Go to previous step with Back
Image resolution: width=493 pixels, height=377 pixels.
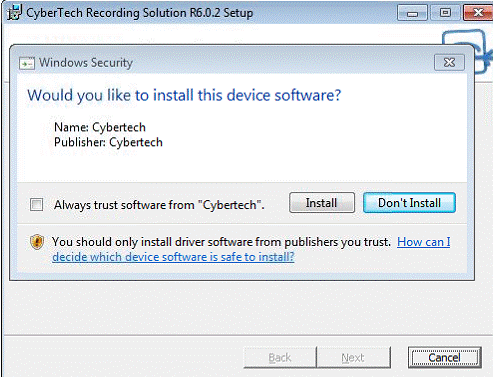coord(280,357)
